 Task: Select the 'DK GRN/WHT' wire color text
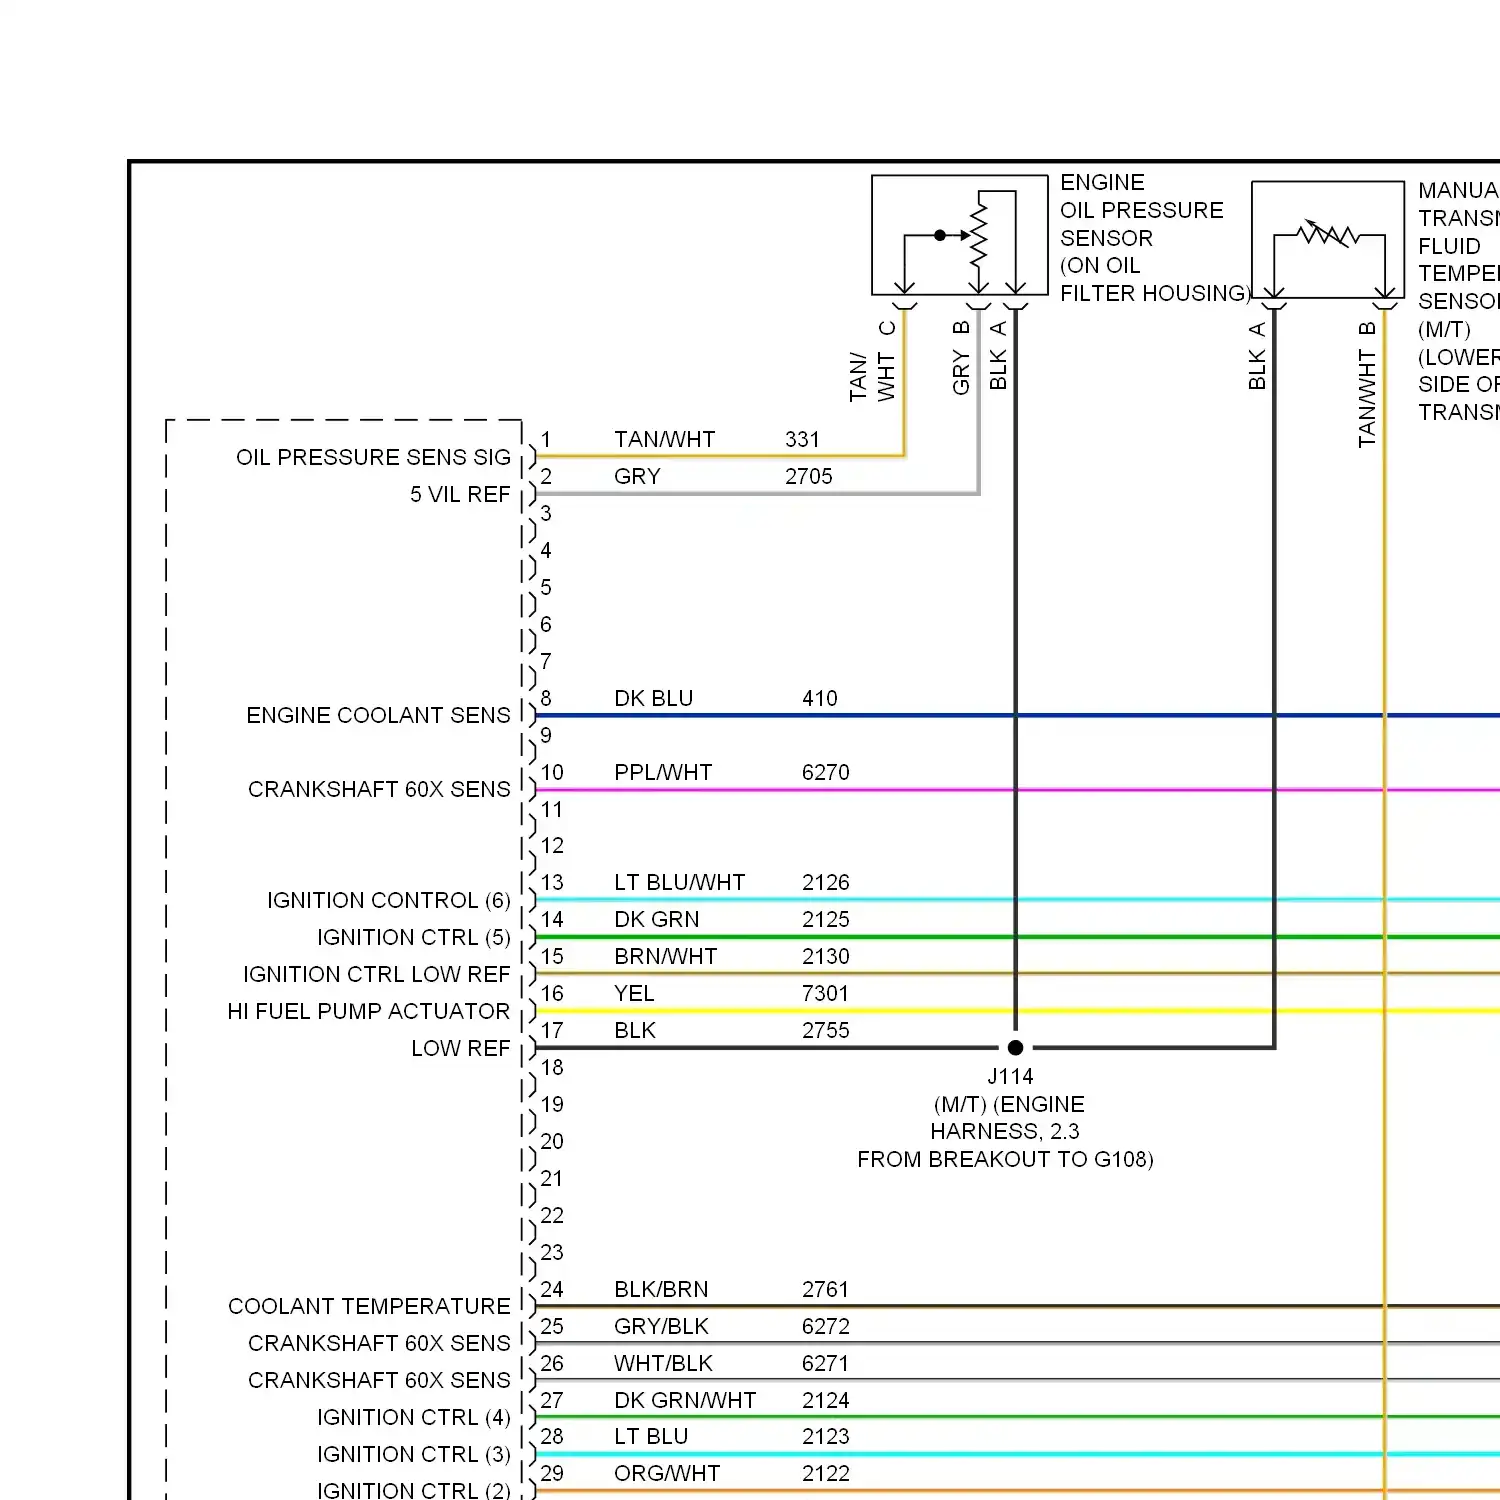click(685, 1400)
